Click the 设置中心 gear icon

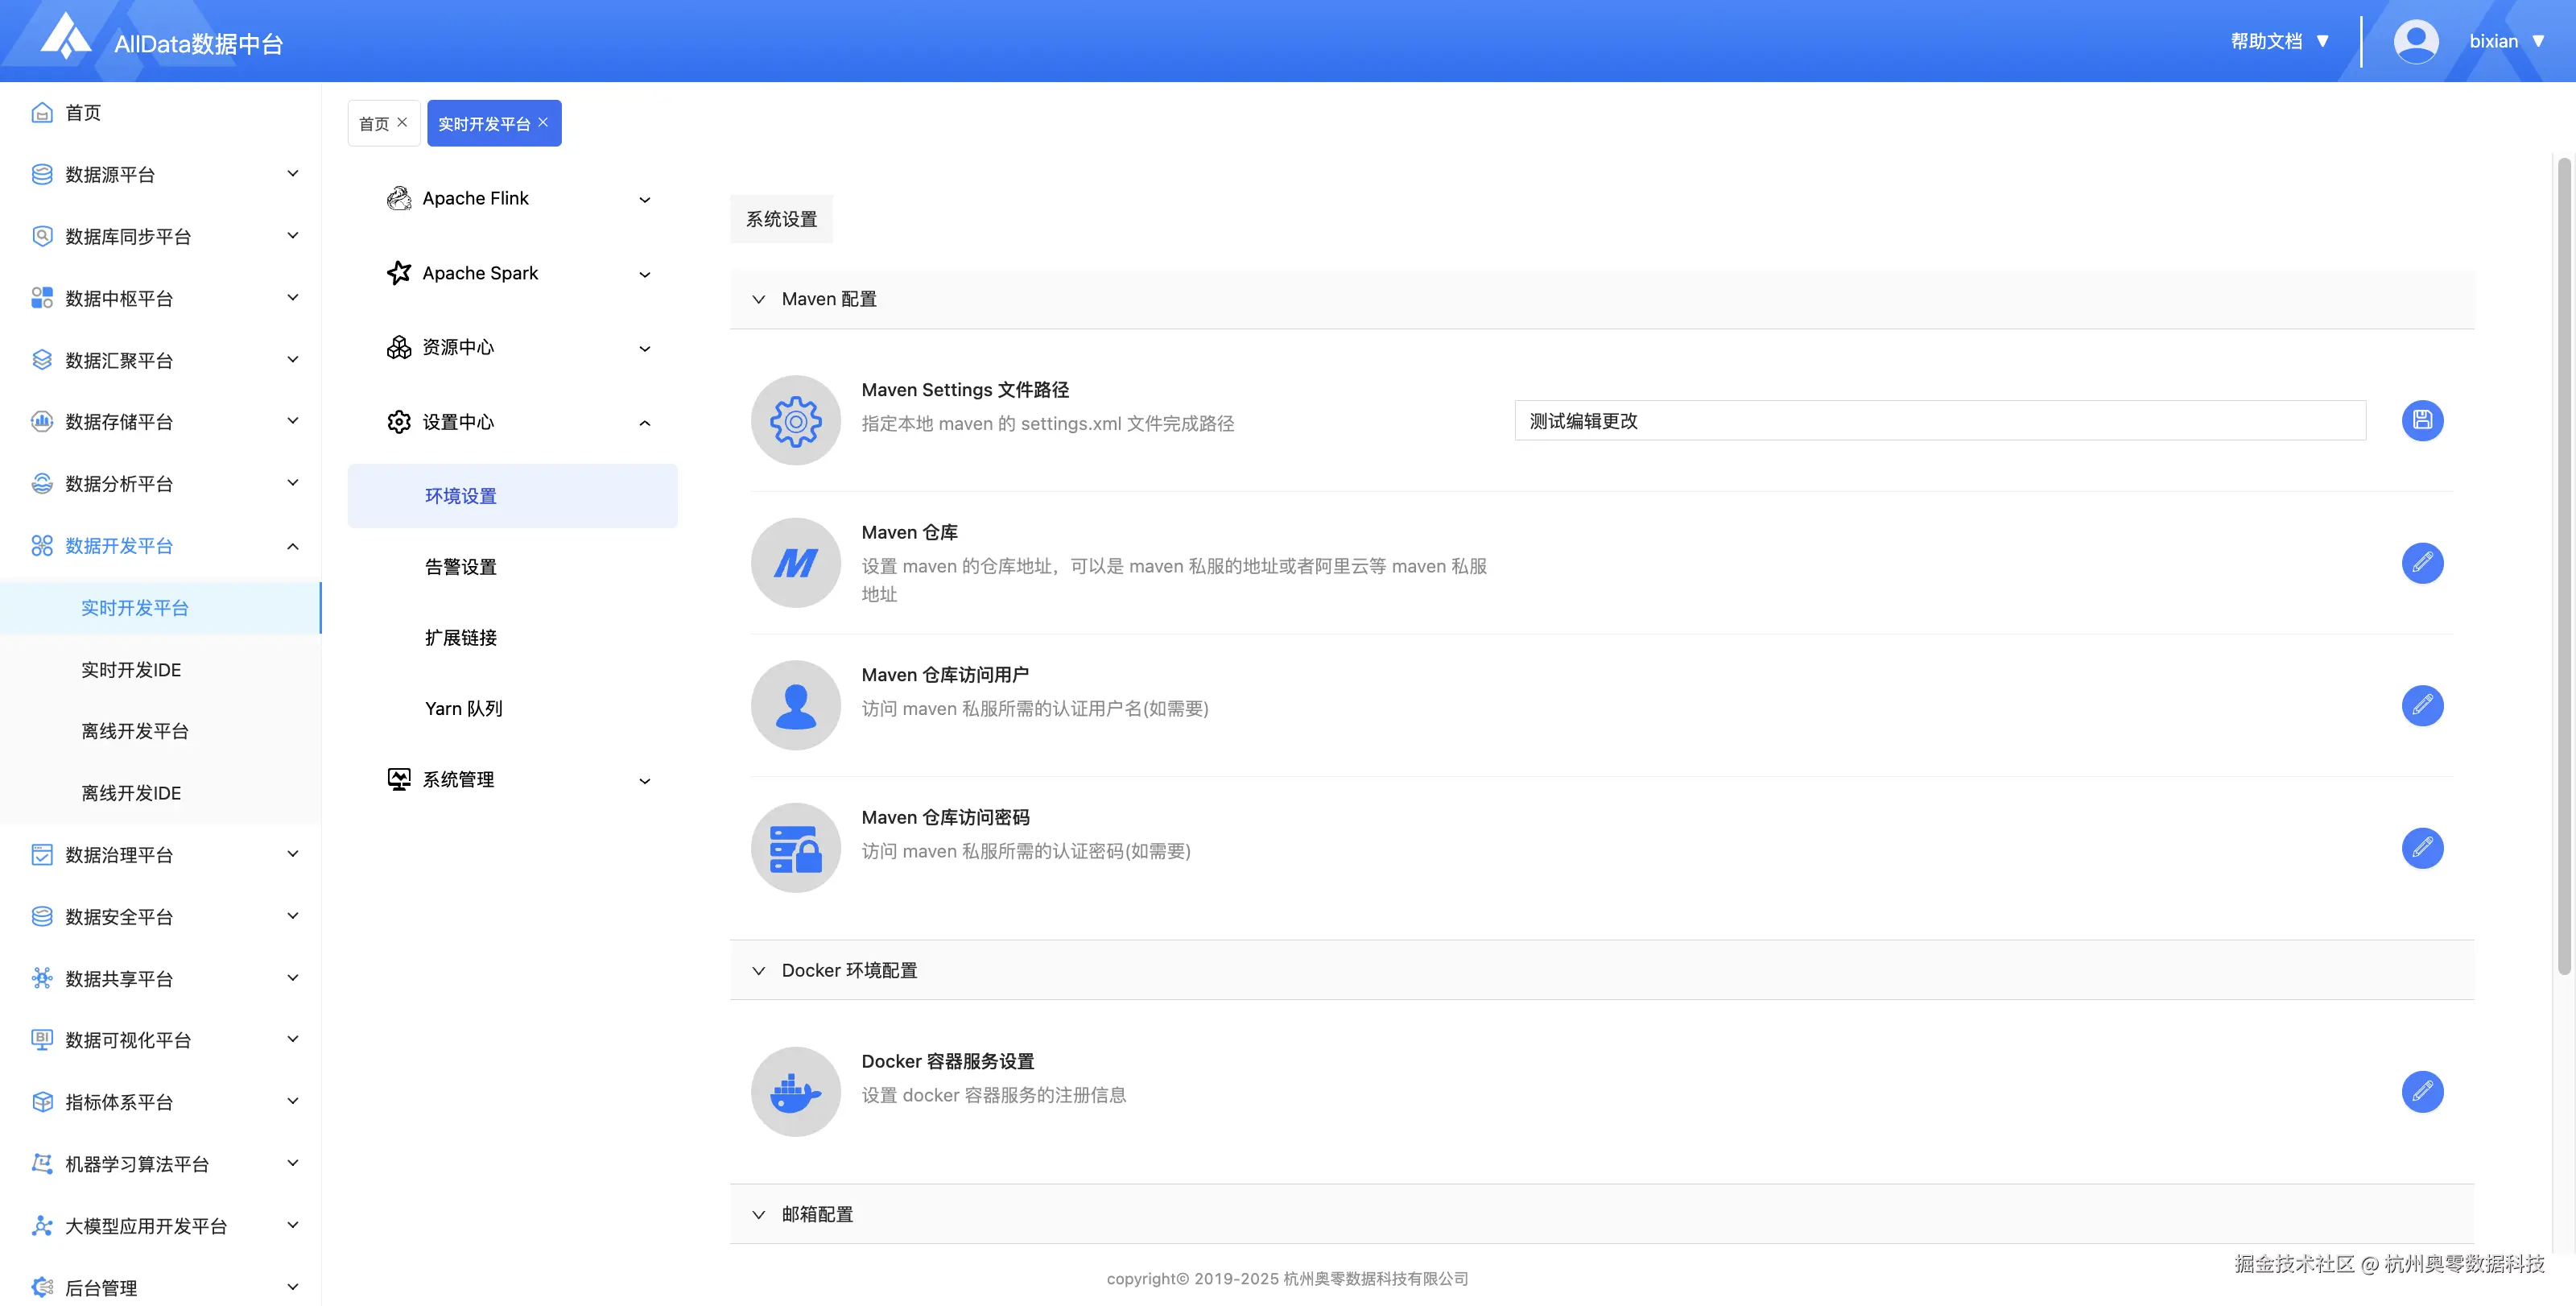399,421
